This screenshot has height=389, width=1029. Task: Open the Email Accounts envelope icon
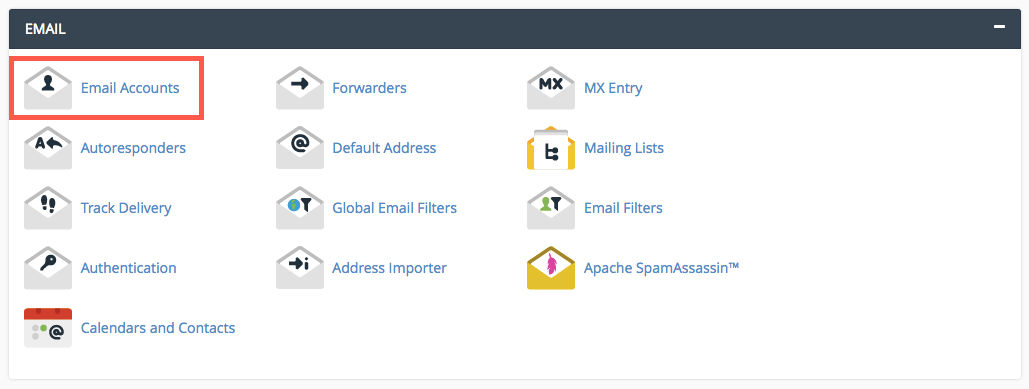(x=48, y=87)
